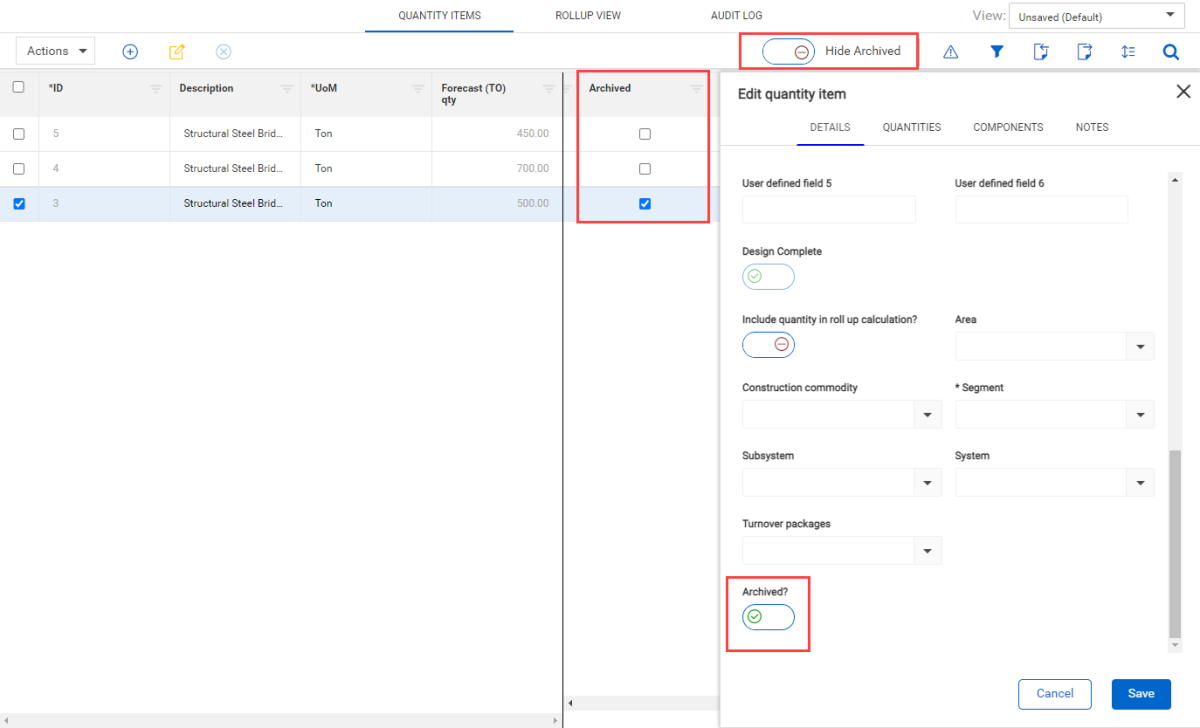Click the add new item plus icon
The image size is (1200, 728).
[130, 51]
